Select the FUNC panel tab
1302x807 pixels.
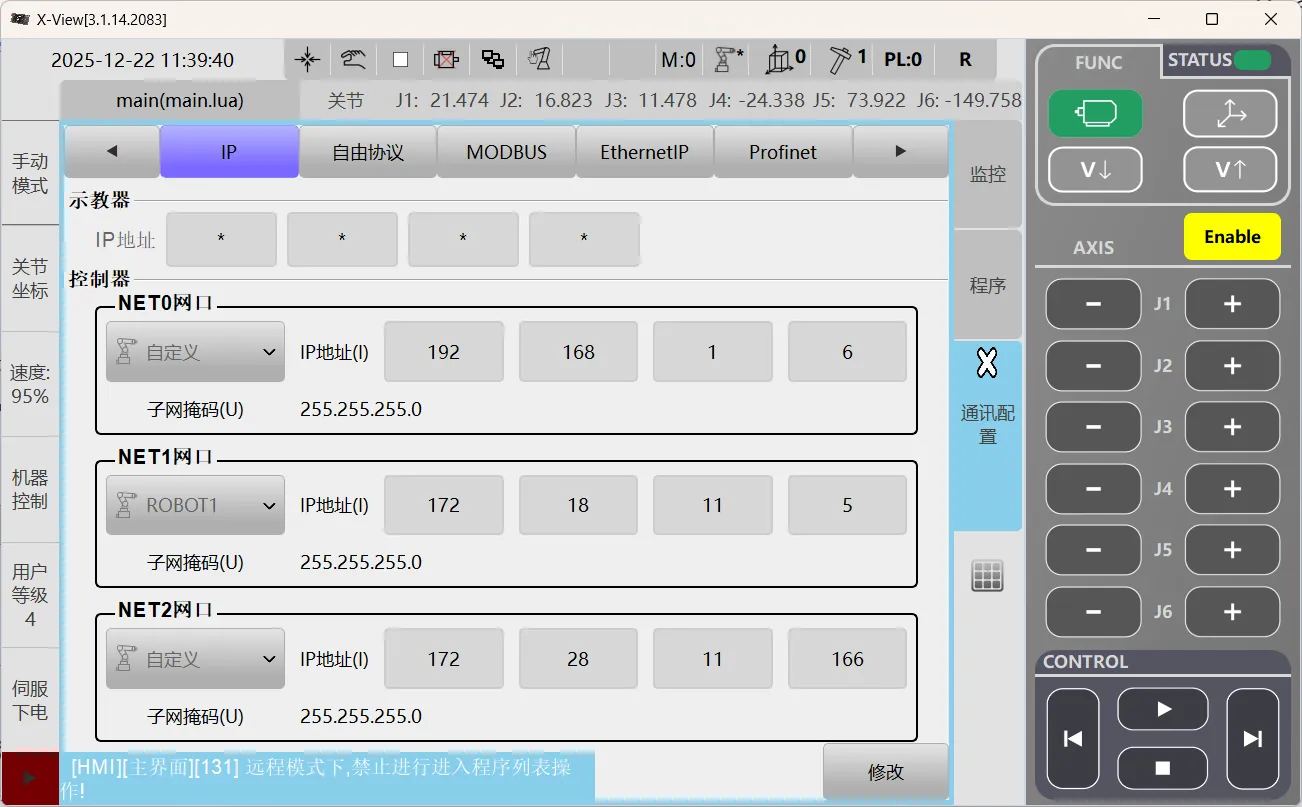[1098, 62]
